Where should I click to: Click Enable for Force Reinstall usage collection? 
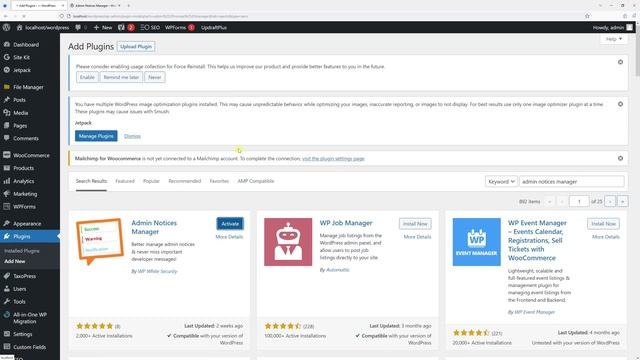[87, 77]
